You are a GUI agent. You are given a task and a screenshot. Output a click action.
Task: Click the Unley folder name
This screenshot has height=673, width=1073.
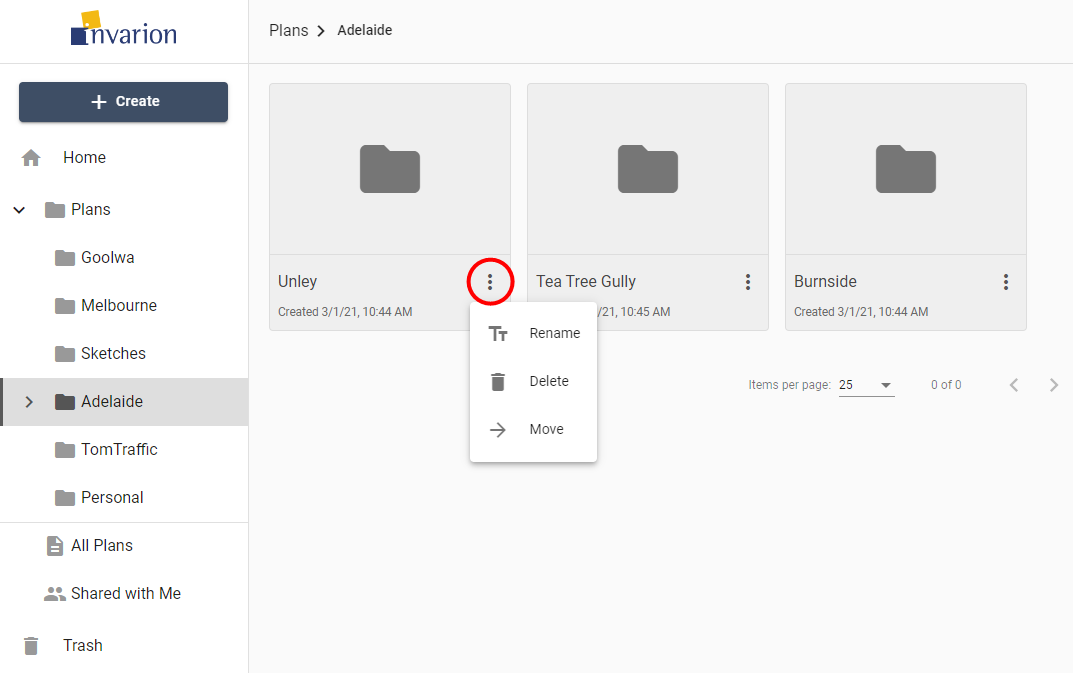click(x=298, y=282)
